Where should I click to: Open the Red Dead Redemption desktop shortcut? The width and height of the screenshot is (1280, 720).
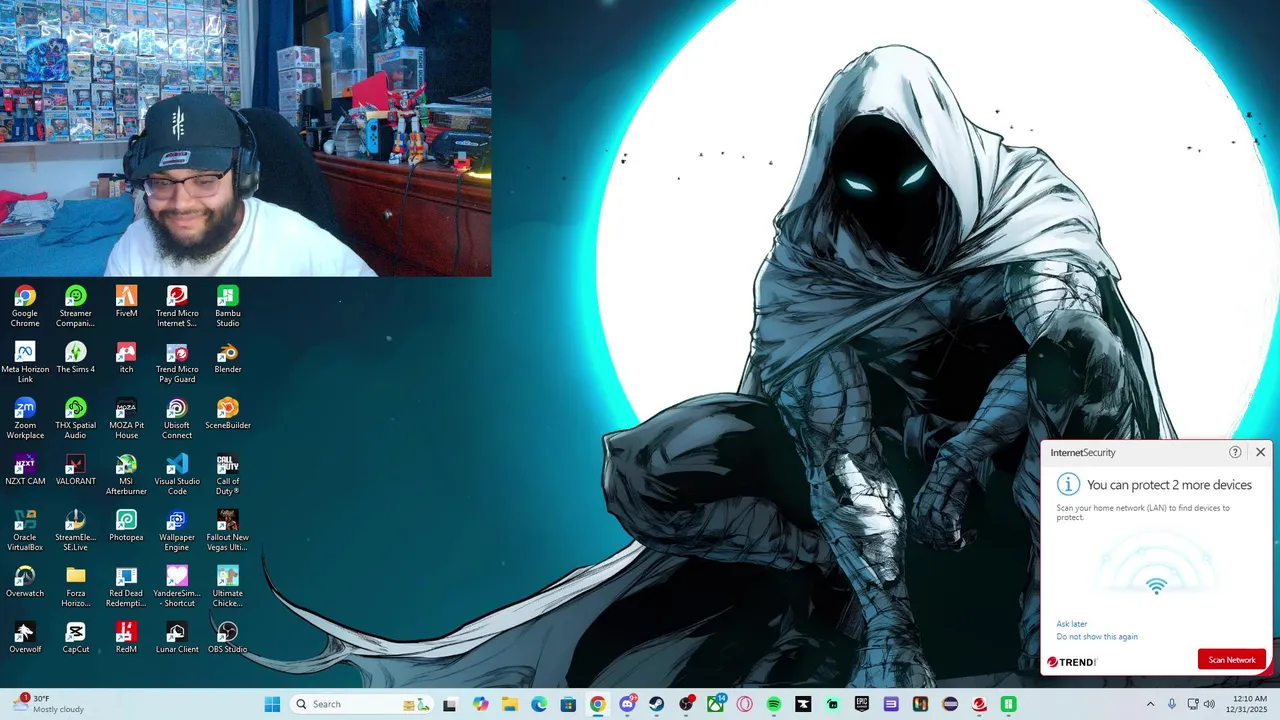pos(126,586)
